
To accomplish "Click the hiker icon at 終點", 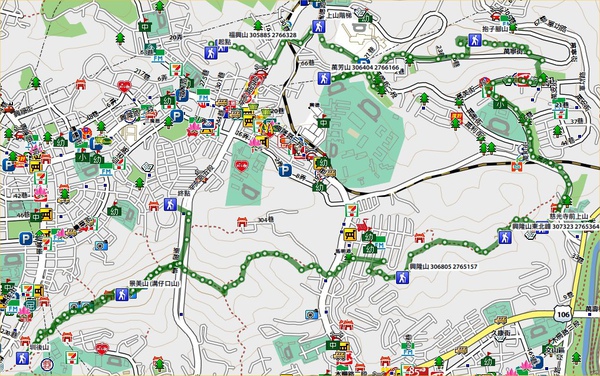I will point(170,204).
